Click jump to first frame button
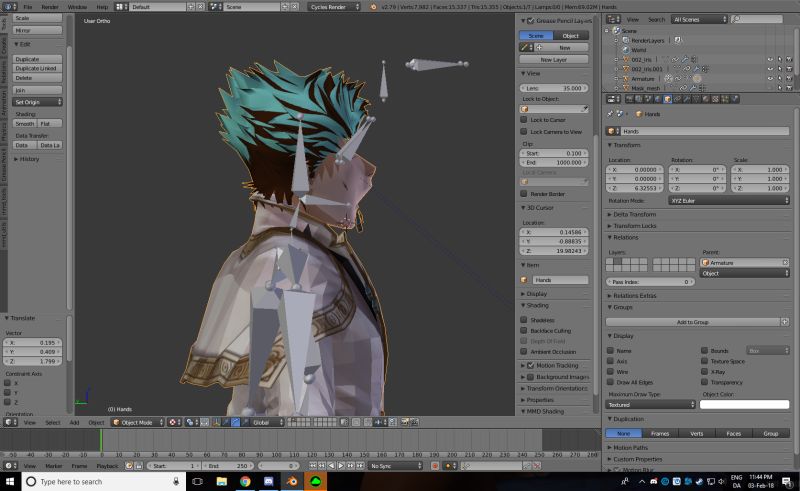The image size is (800, 491). coord(312,465)
